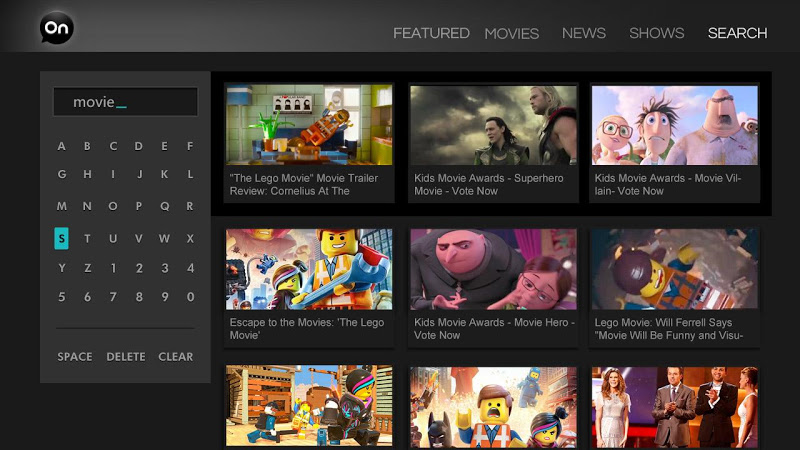Click digit 4 on keyboard
The width and height of the screenshot is (800, 450).
(x=190, y=268)
